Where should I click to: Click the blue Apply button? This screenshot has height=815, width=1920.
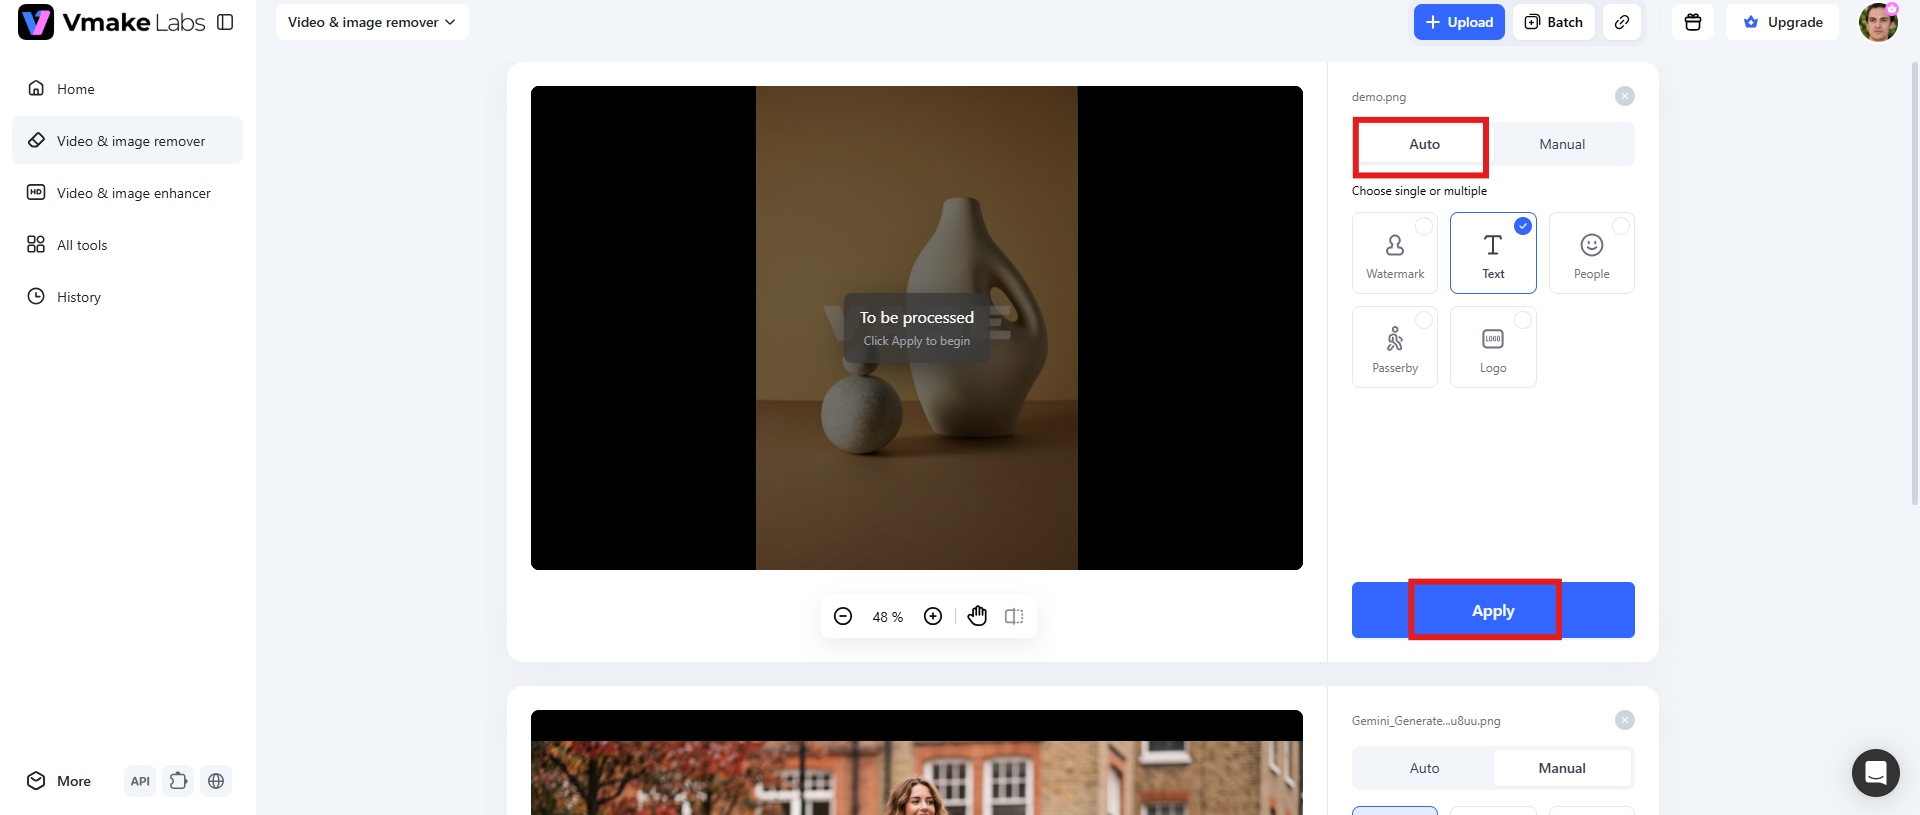[1493, 610]
